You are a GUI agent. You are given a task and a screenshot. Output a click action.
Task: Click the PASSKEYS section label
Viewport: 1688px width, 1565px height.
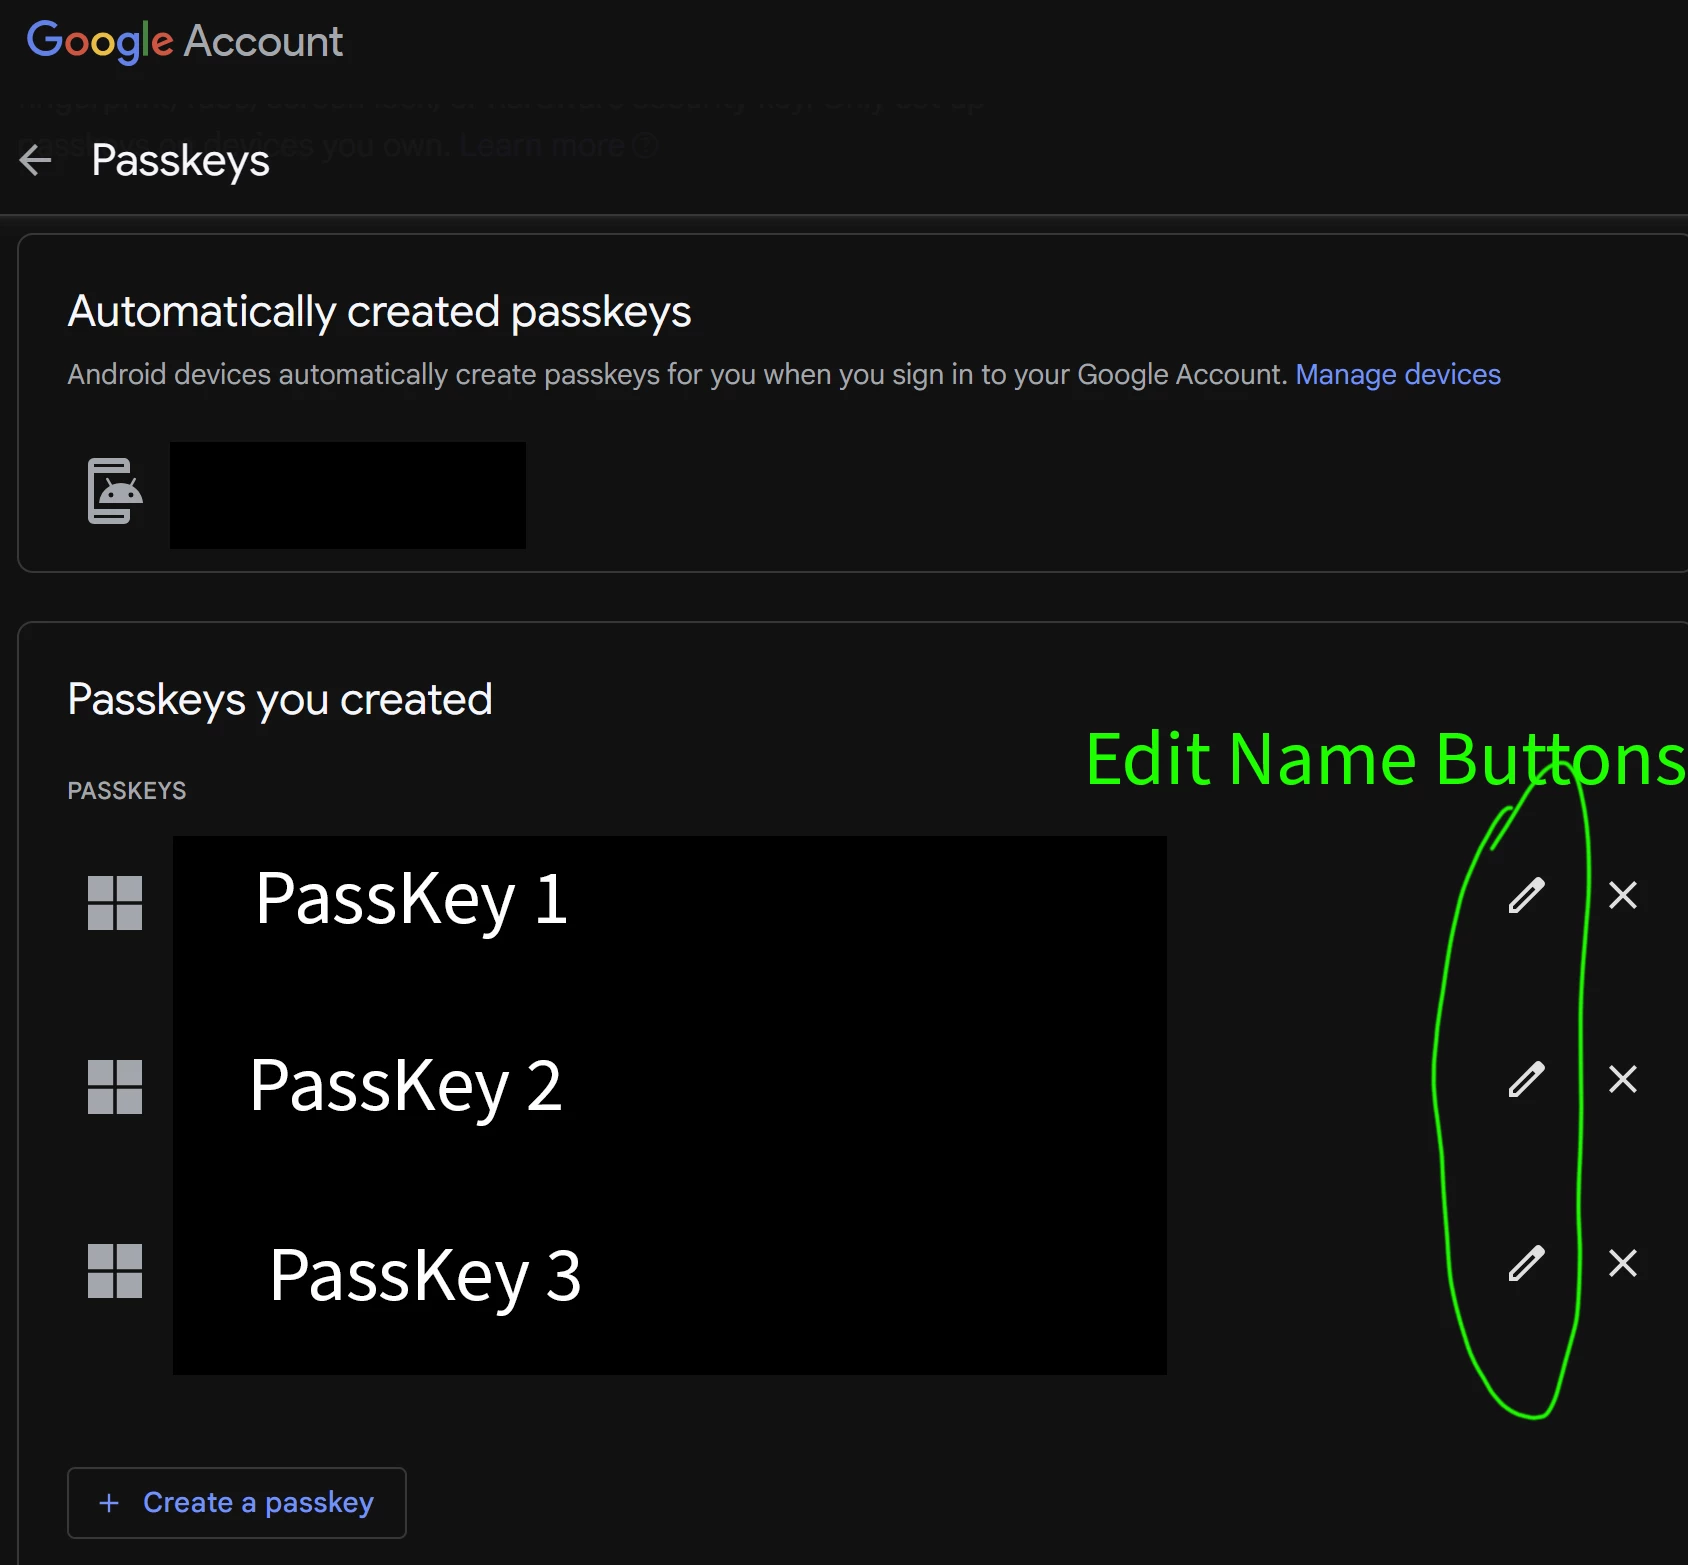click(x=127, y=791)
